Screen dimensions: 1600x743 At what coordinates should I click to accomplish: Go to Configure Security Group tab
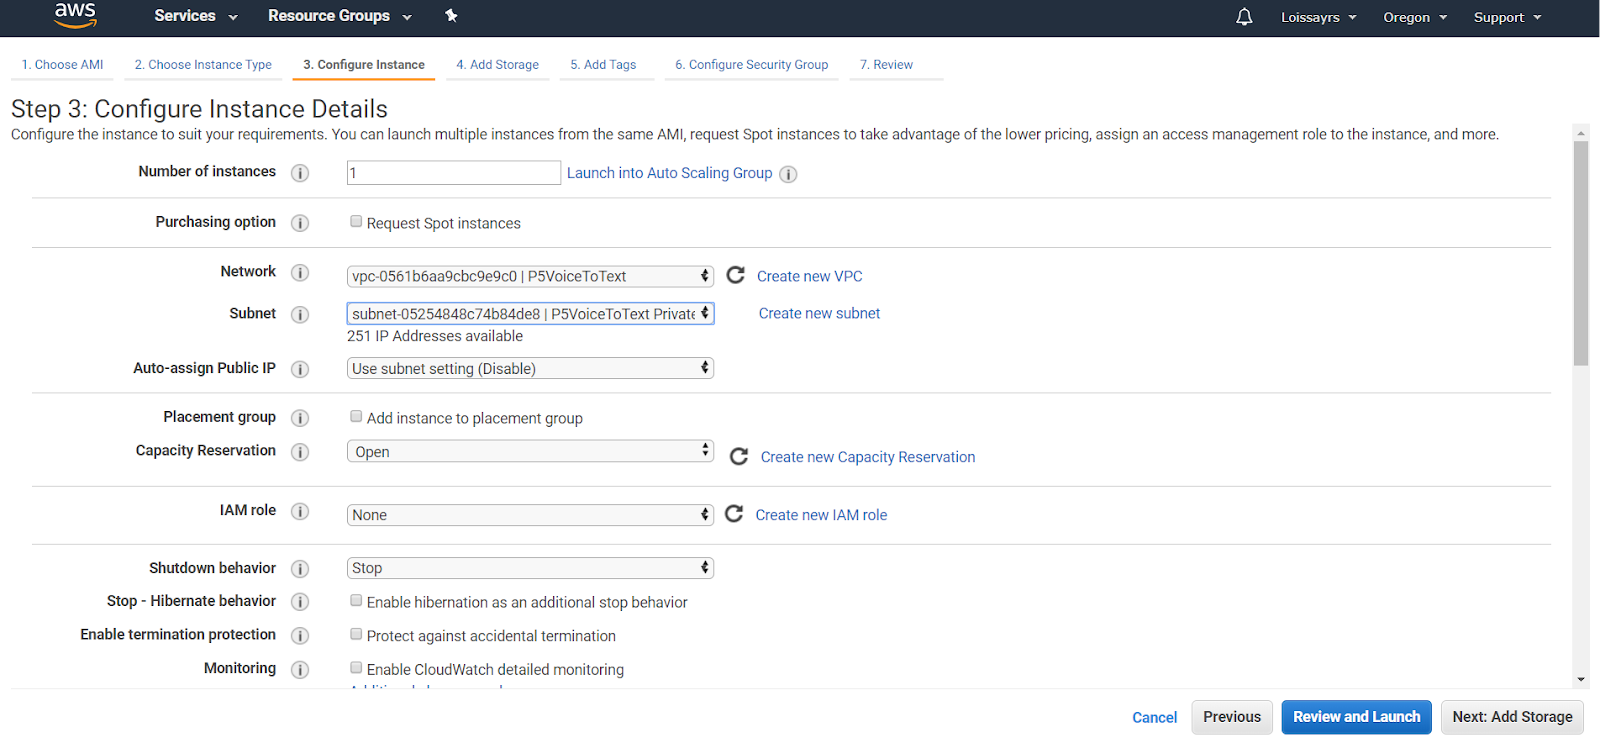751,65
